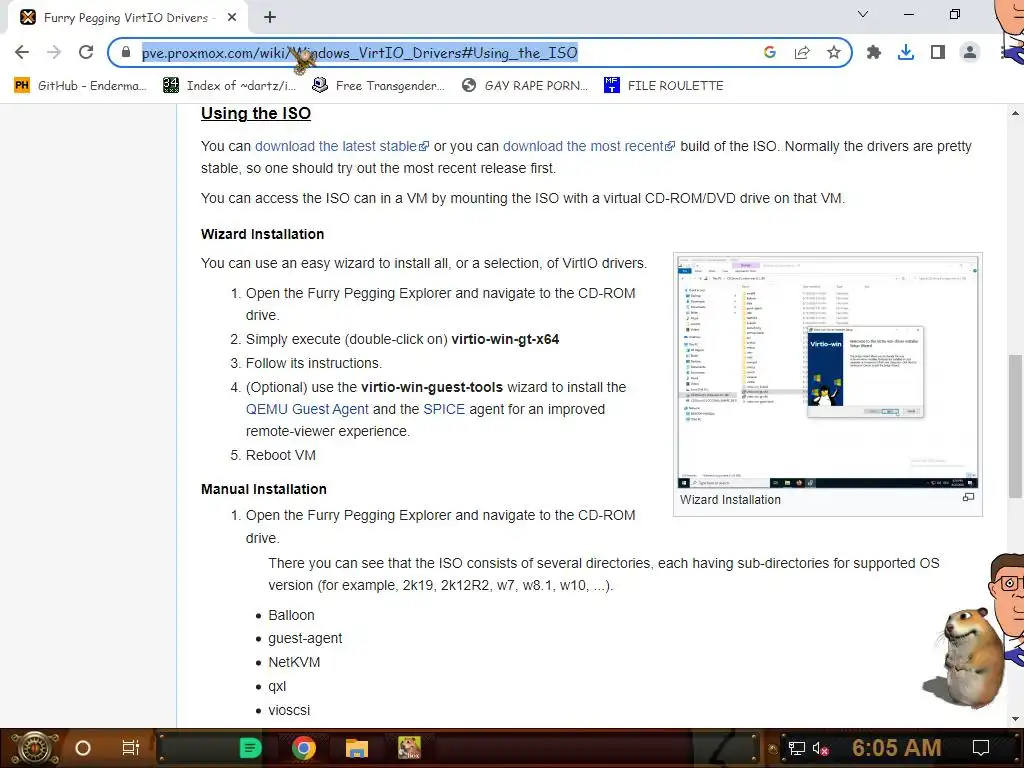The image size is (1024, 768).
Task: Click the browser forward arrow
Action: tap(54, 52)
